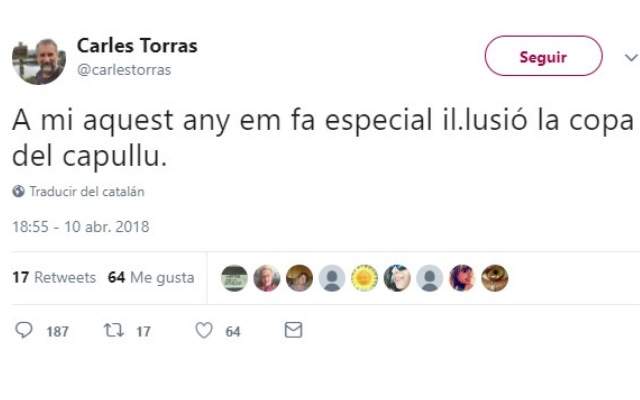Open the first gray default liker avatar

[x=332, y=278]
